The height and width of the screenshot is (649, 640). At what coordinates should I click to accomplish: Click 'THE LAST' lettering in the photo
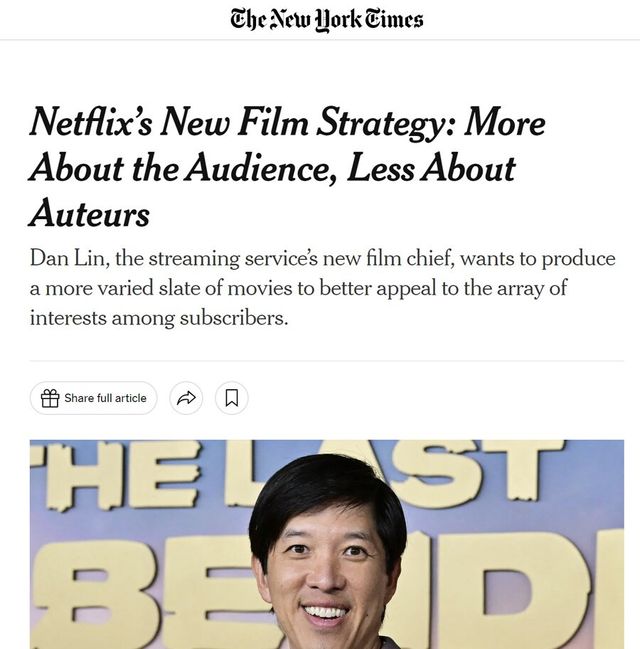coord(298,474)
